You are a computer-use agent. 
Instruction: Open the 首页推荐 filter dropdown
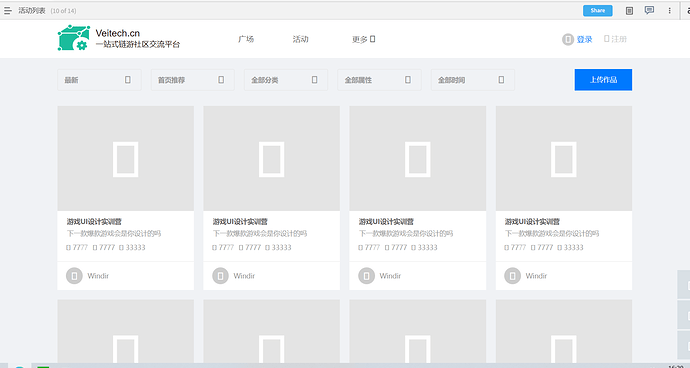(x=193, y=80)
